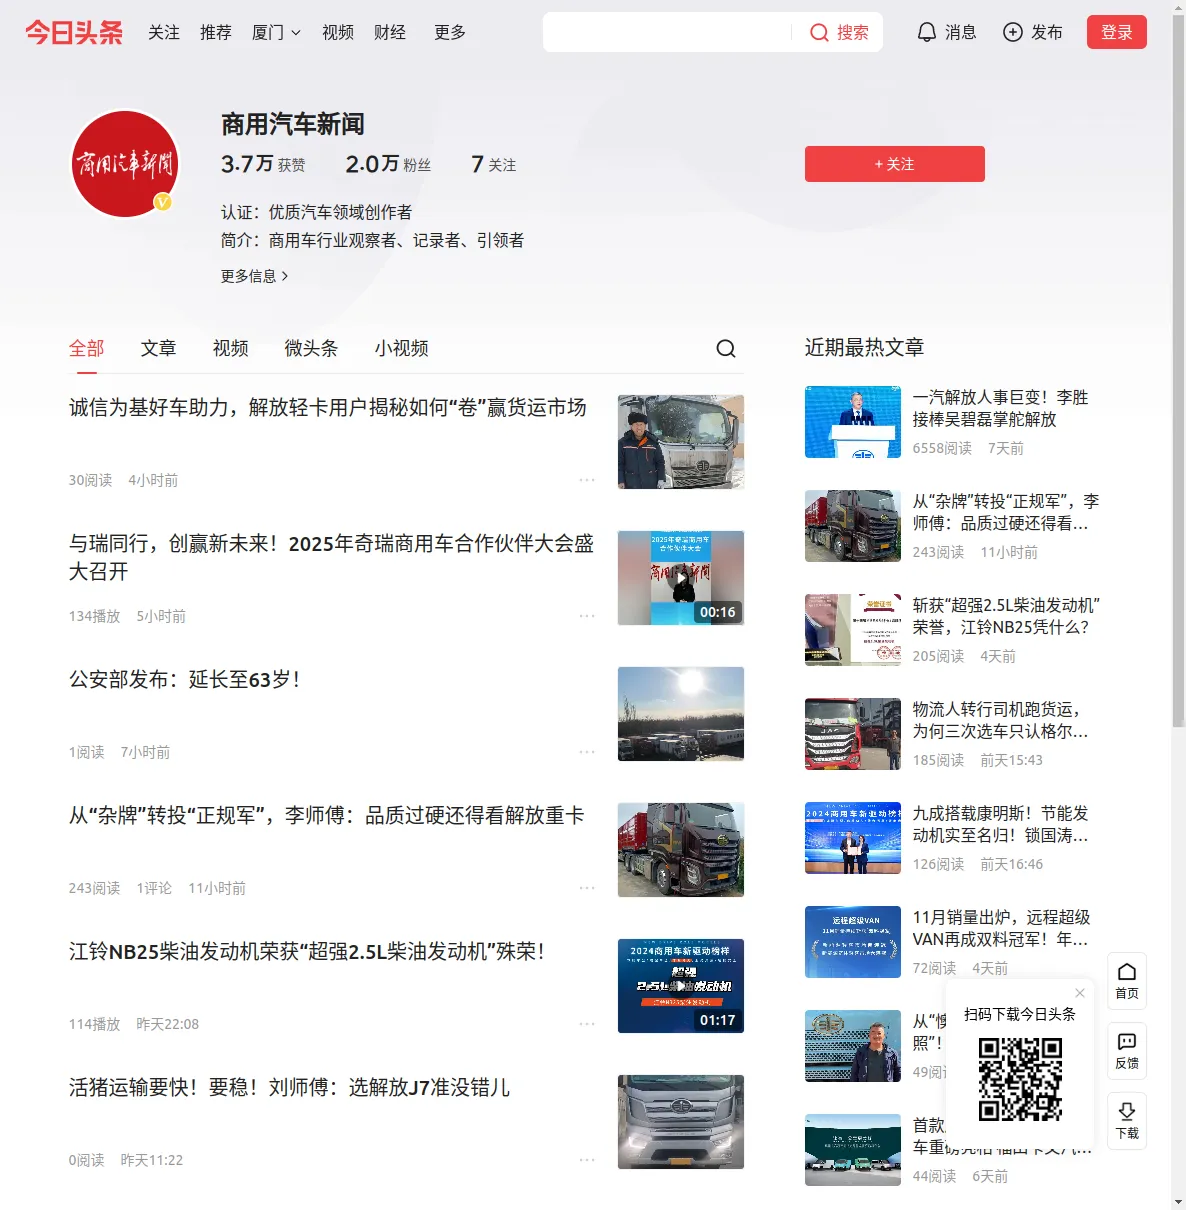Play the 01:17 超强2.5L发动机 video thumbnail
This screenshot has height=1210, width=1186.
tap(681, 986)
